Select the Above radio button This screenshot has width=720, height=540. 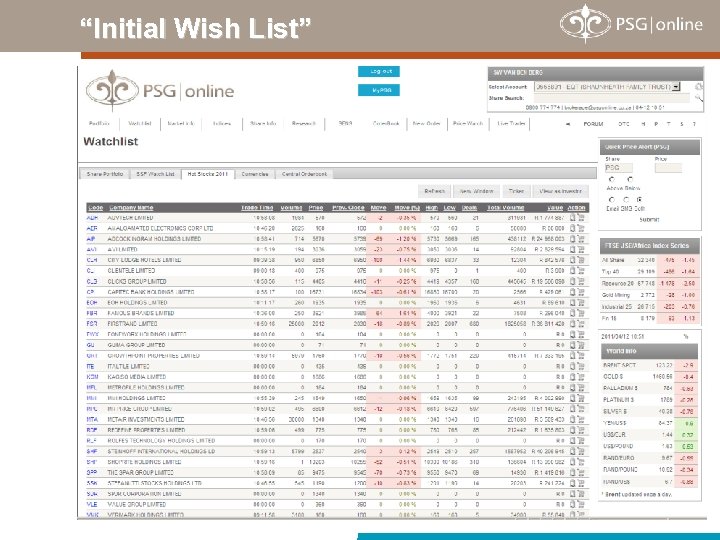coord(612,180)
